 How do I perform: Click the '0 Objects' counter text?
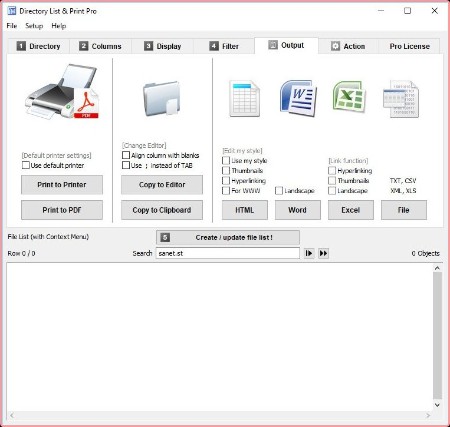pos(425,253)
